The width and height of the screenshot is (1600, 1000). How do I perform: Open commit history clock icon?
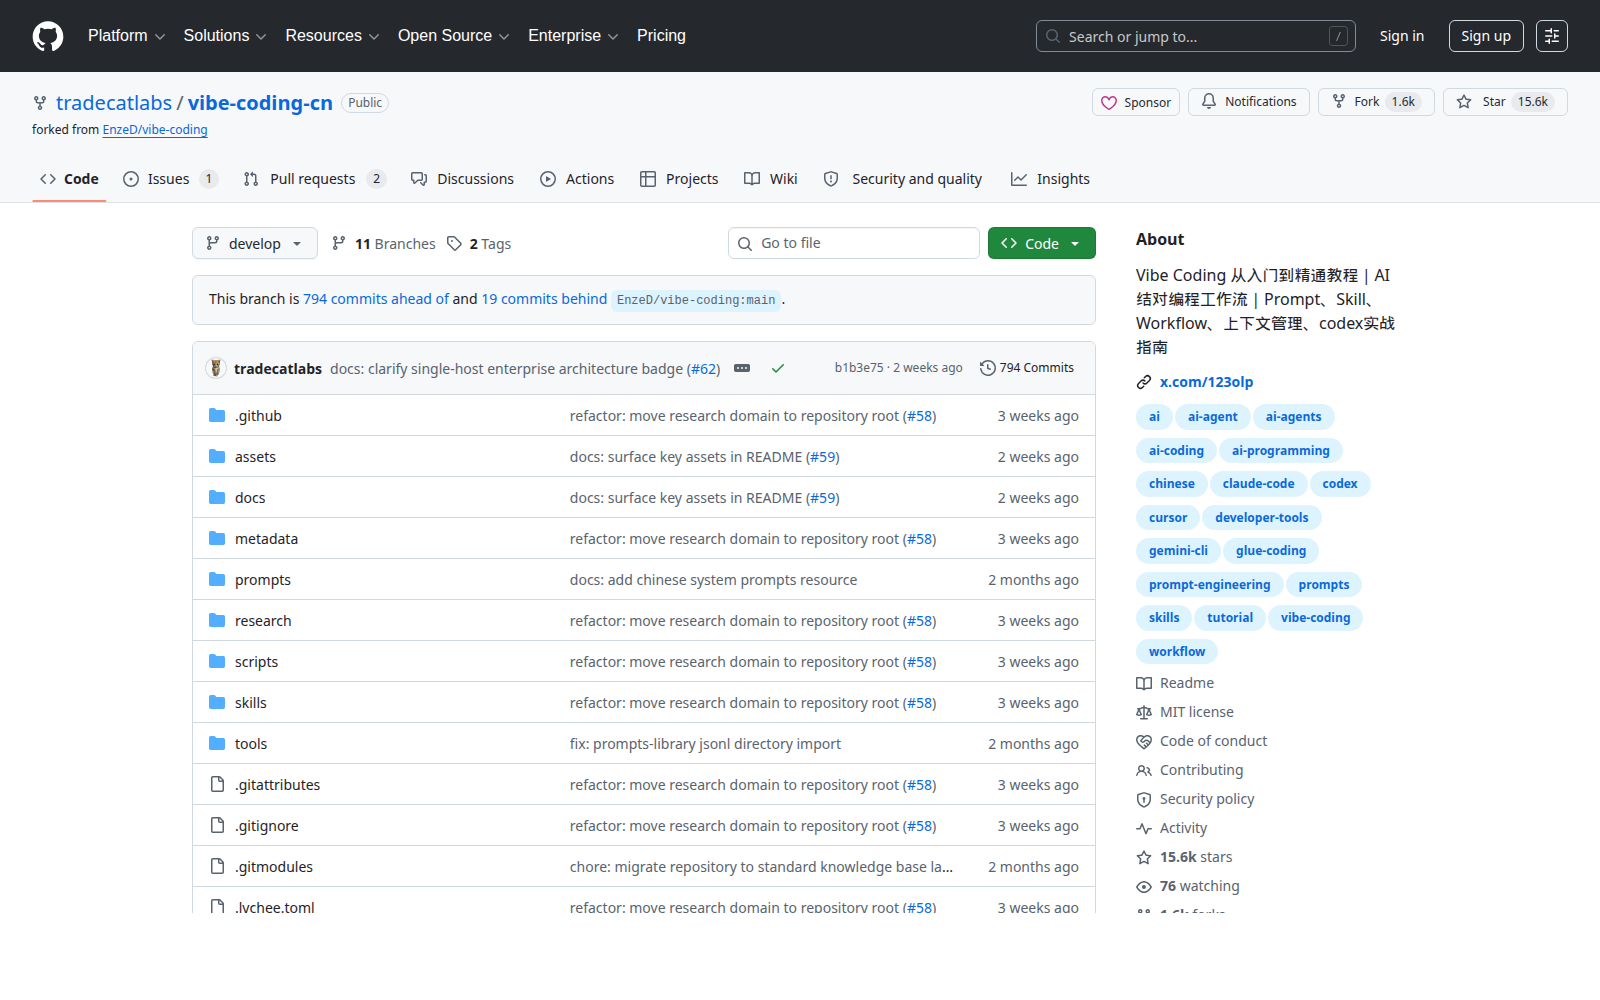[x=987, y=368]
